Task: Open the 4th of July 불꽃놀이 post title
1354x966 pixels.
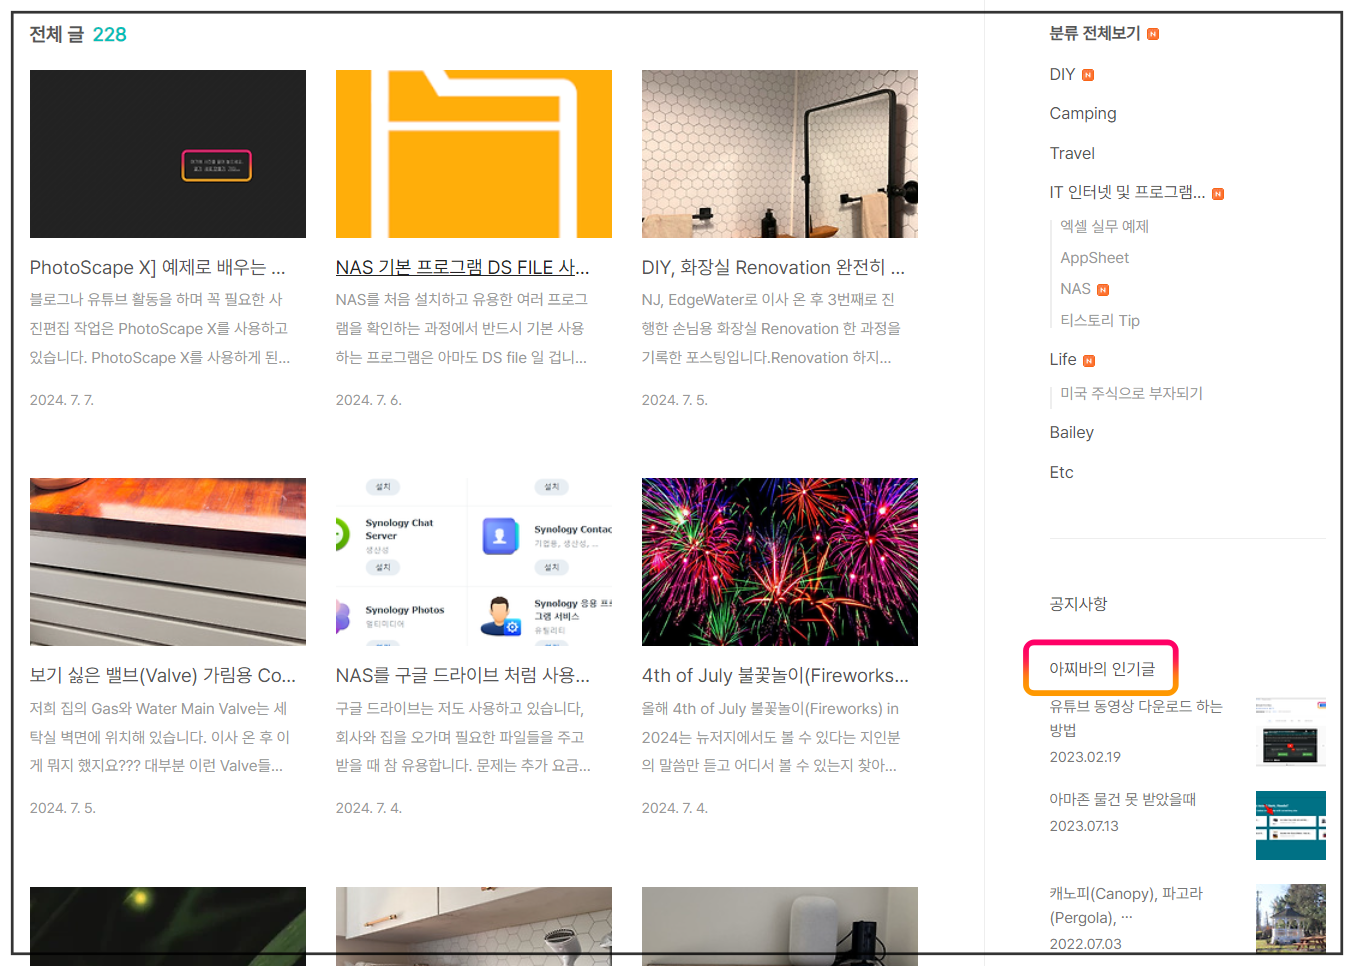Action: tap(775, 675)
